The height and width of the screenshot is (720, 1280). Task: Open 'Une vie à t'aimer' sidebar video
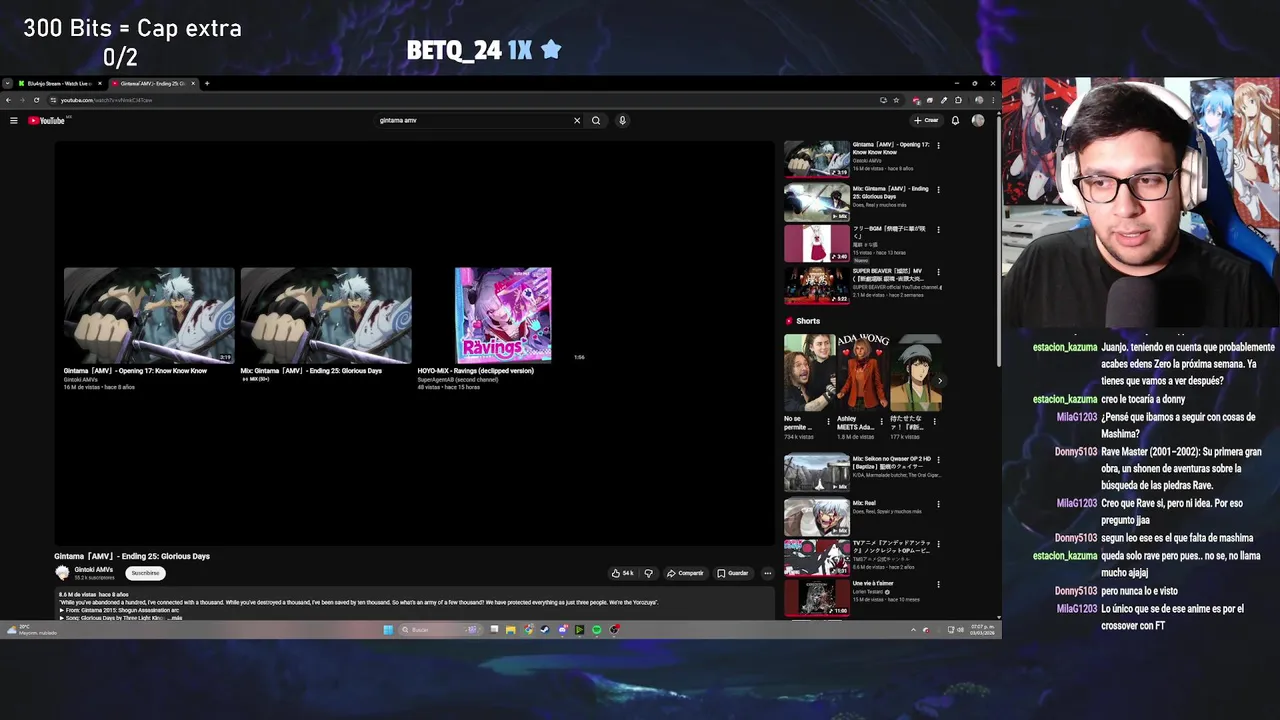(817, 597)
